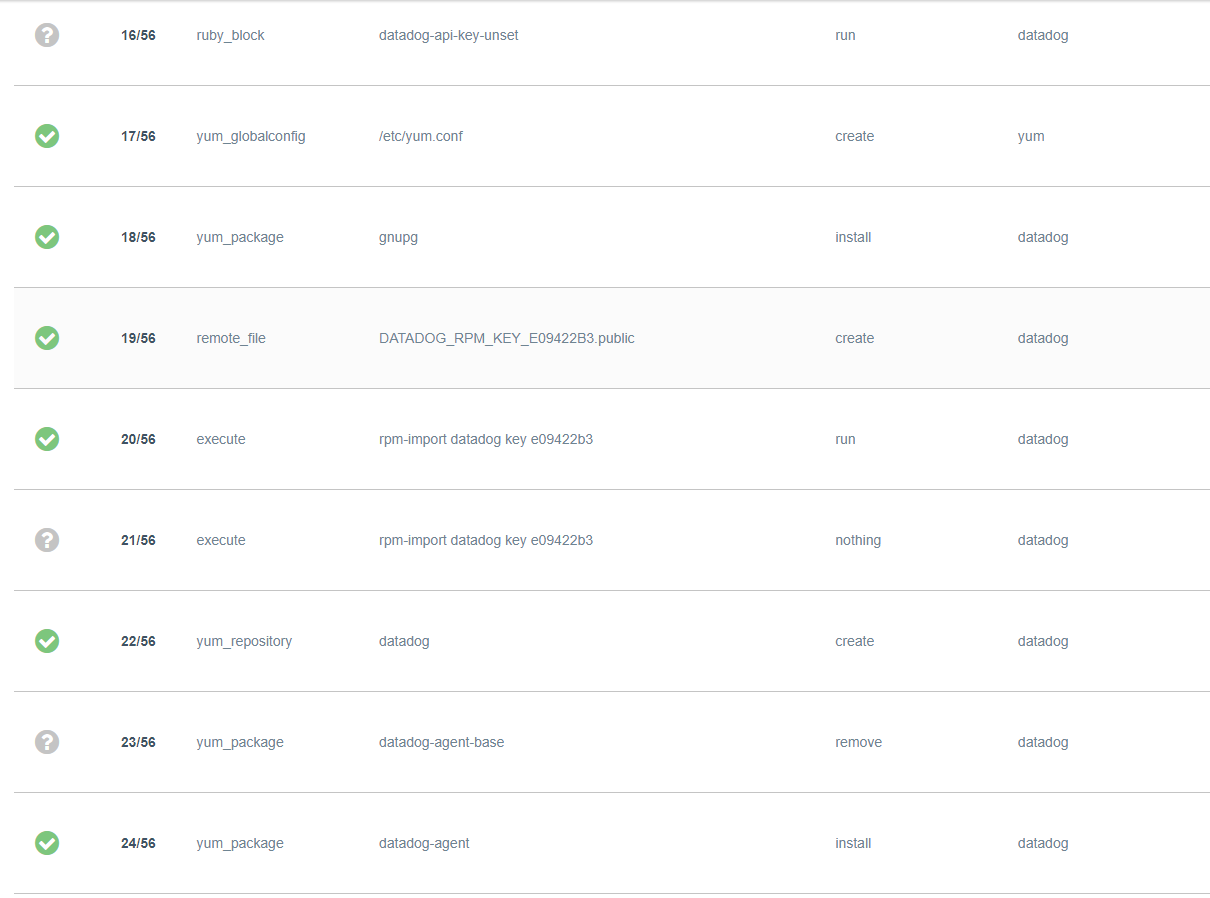Click the green success checkmark for yum_globalconfig
Image resolution: width=1210 pixels, height=898 pixels.
46,136
